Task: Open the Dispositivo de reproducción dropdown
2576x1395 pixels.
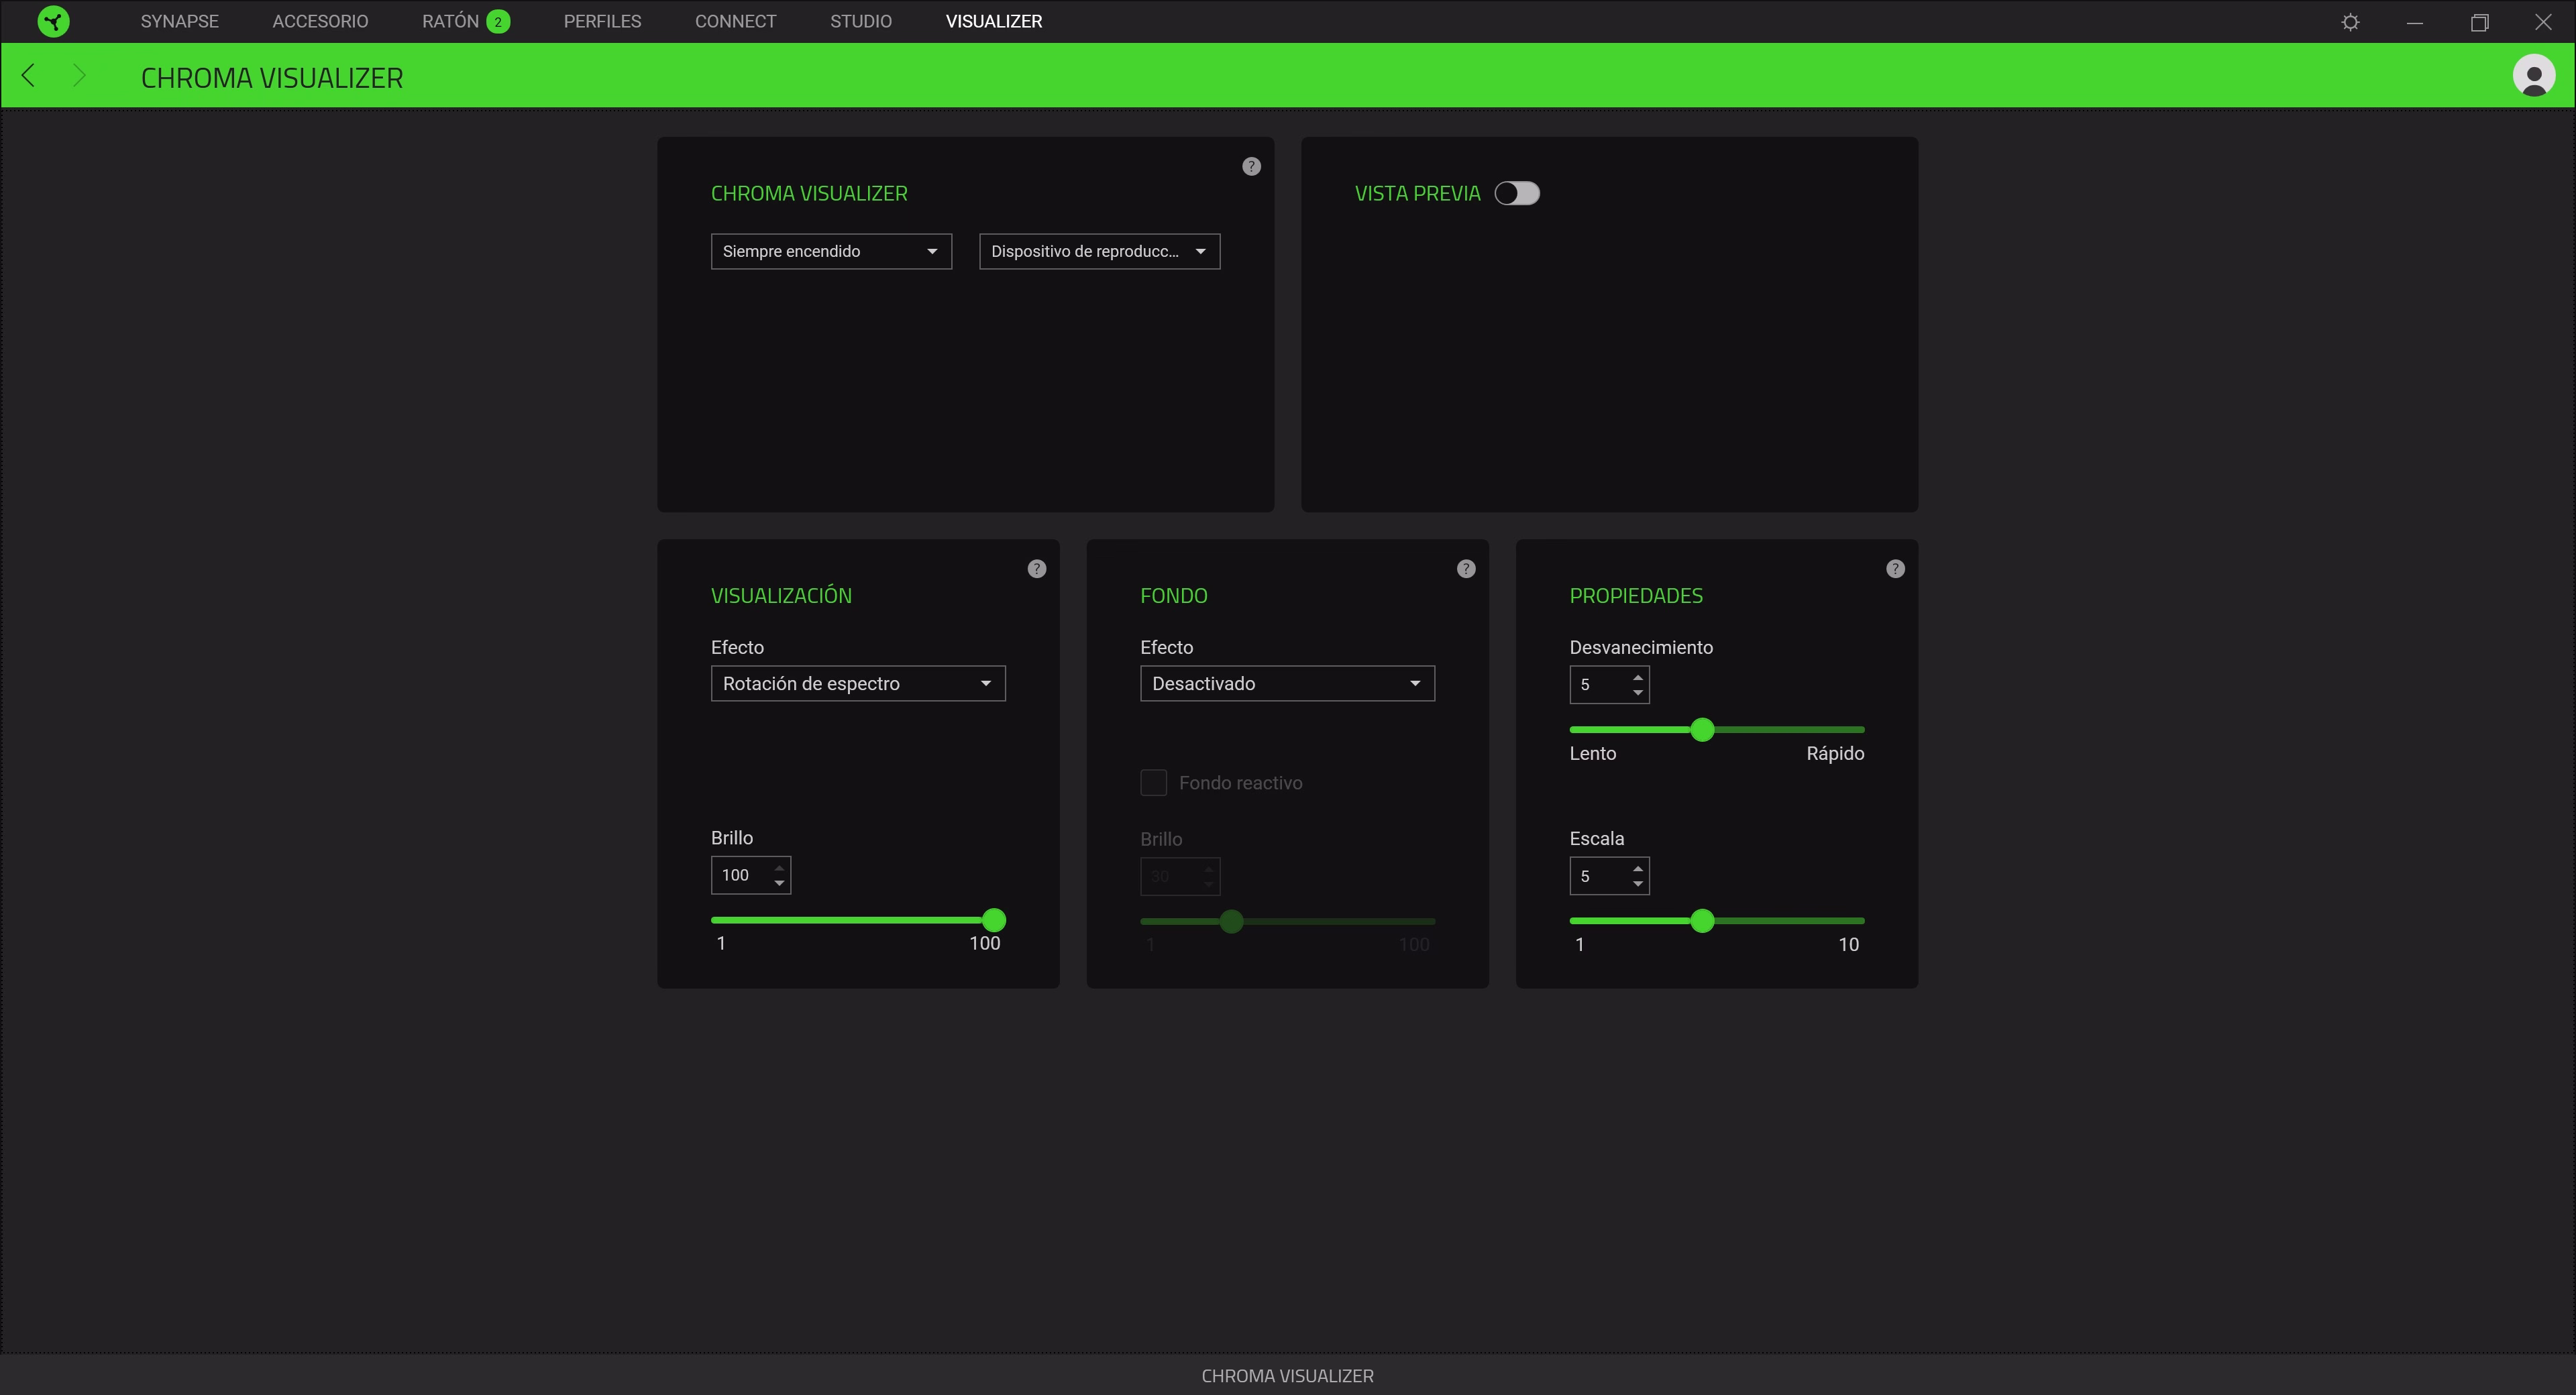Action: [1099, 252]
